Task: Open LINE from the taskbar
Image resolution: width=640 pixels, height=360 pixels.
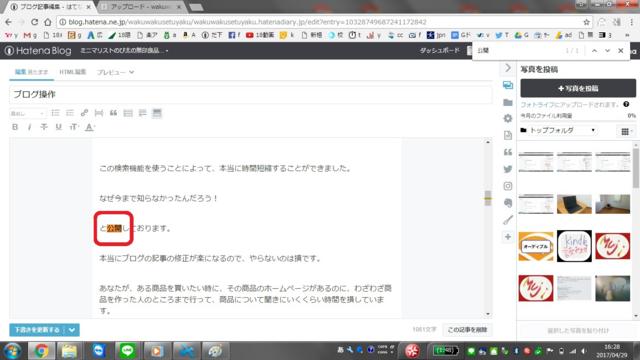Action: (x=127, y=351)
